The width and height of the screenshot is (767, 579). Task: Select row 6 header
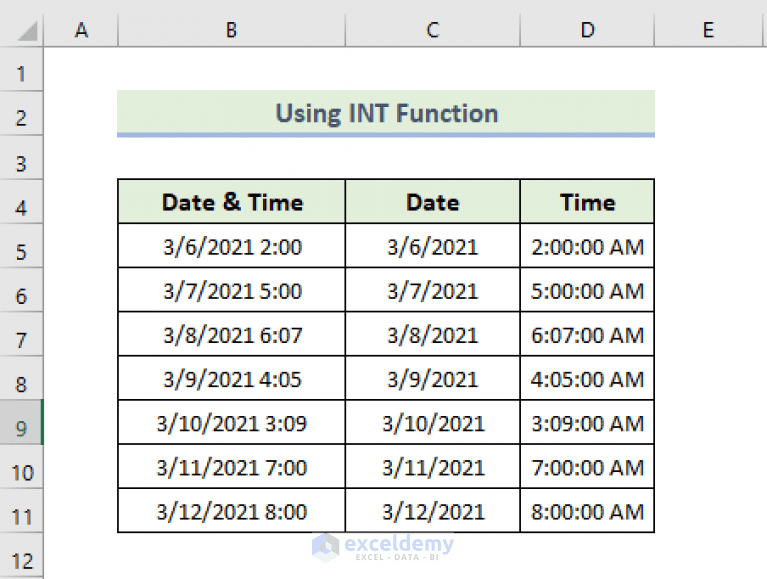click(22, 290)
